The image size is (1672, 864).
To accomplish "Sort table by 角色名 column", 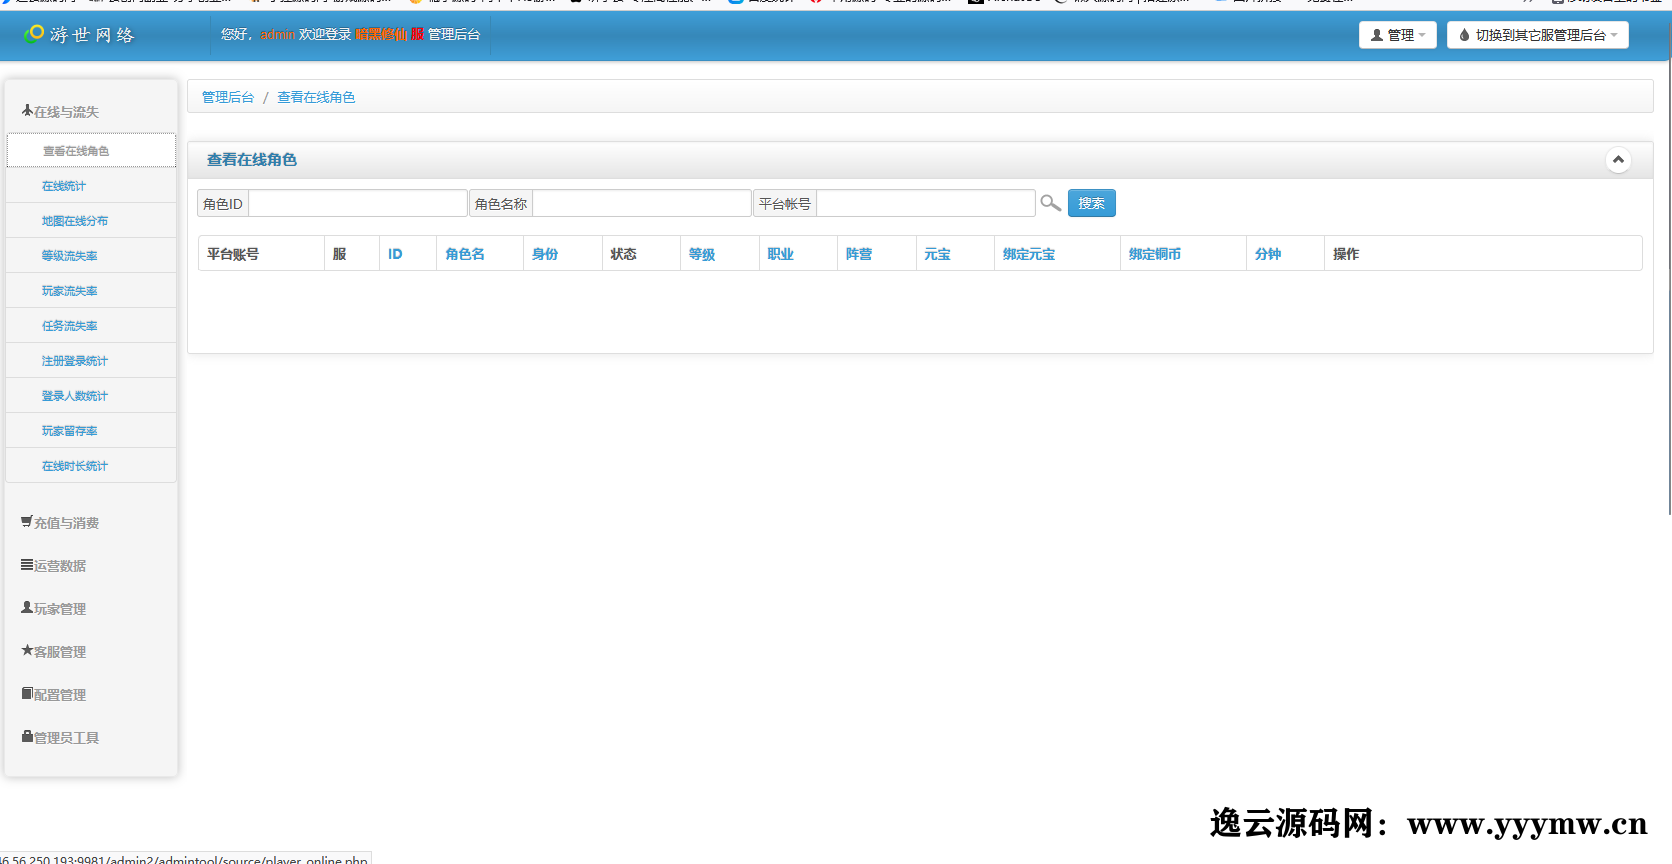I will tap(465, 254).
